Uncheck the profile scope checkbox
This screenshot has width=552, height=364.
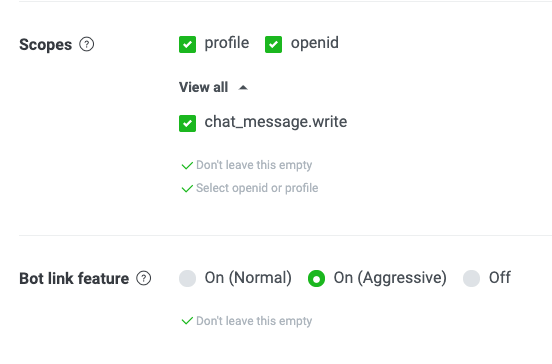click(x=187, y=44)
